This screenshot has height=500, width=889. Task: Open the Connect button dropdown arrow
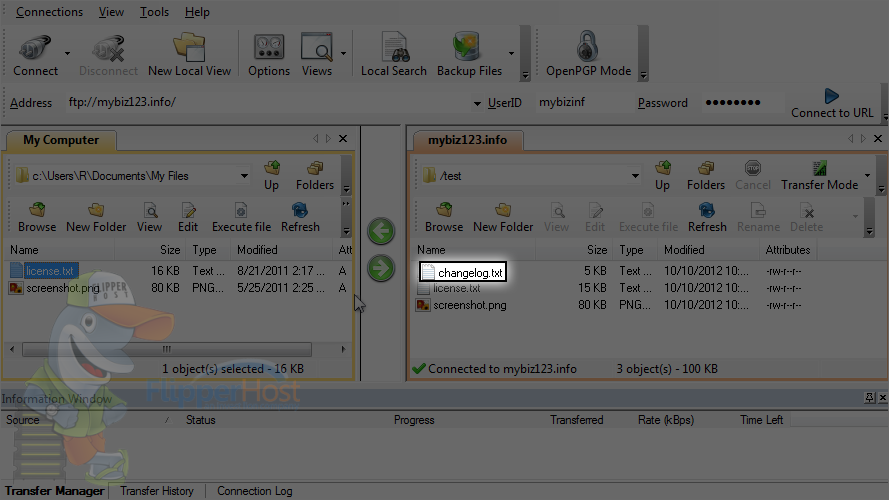[67, 53]
